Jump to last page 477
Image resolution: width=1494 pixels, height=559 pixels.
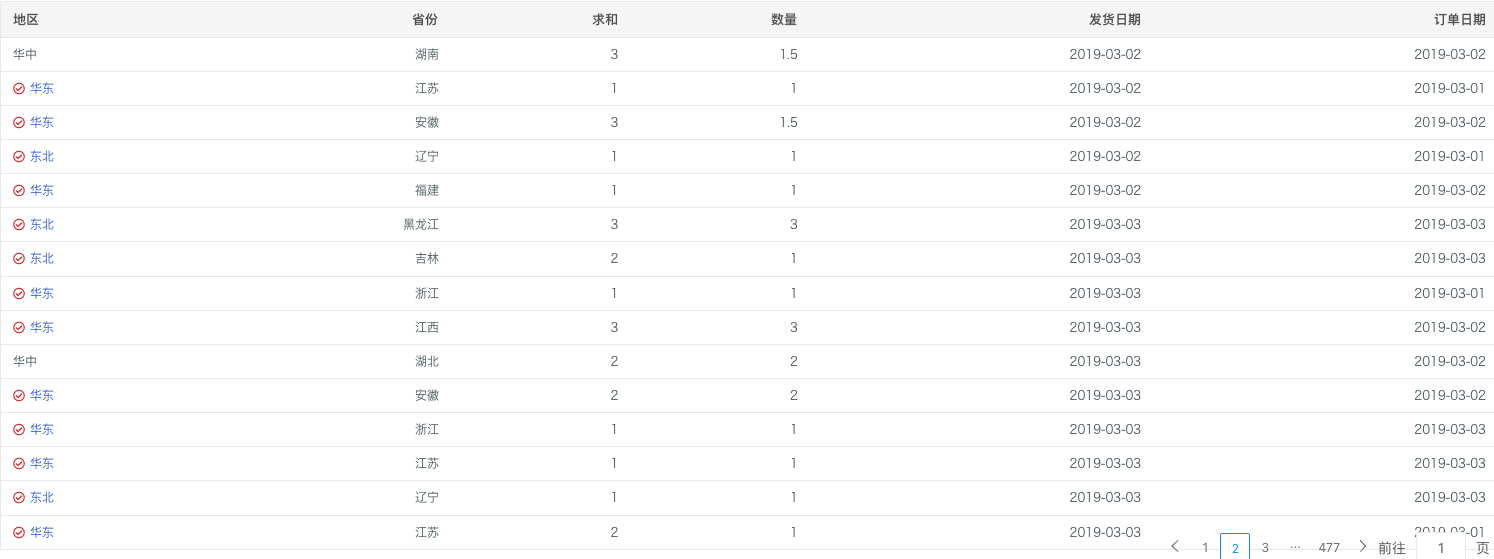[x=1329, y=548]
